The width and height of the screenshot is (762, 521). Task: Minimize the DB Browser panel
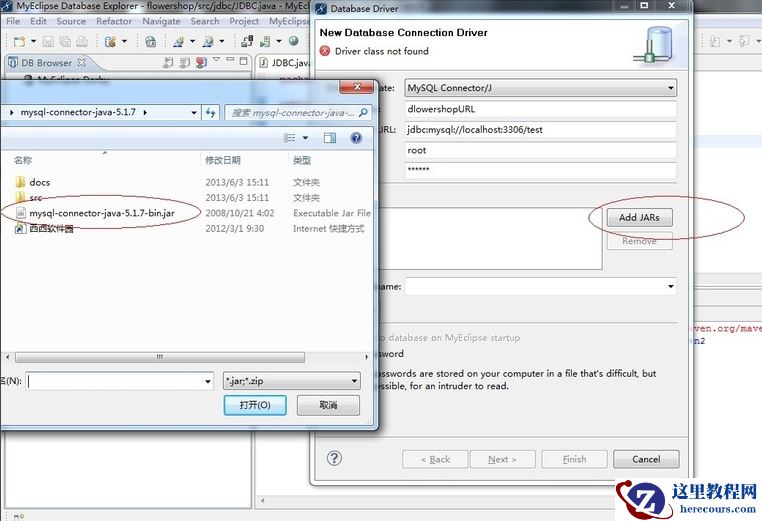(230, 59)
